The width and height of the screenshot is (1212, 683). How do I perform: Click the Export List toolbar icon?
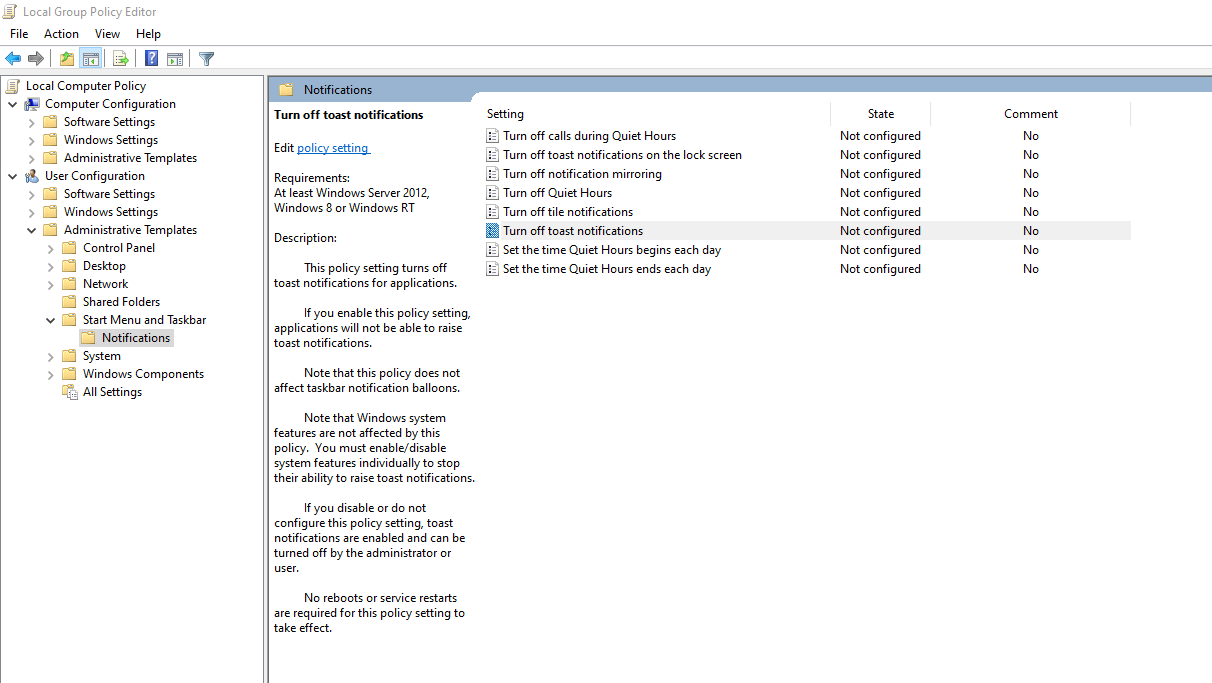pyautogui.click(x=120, y=58)
